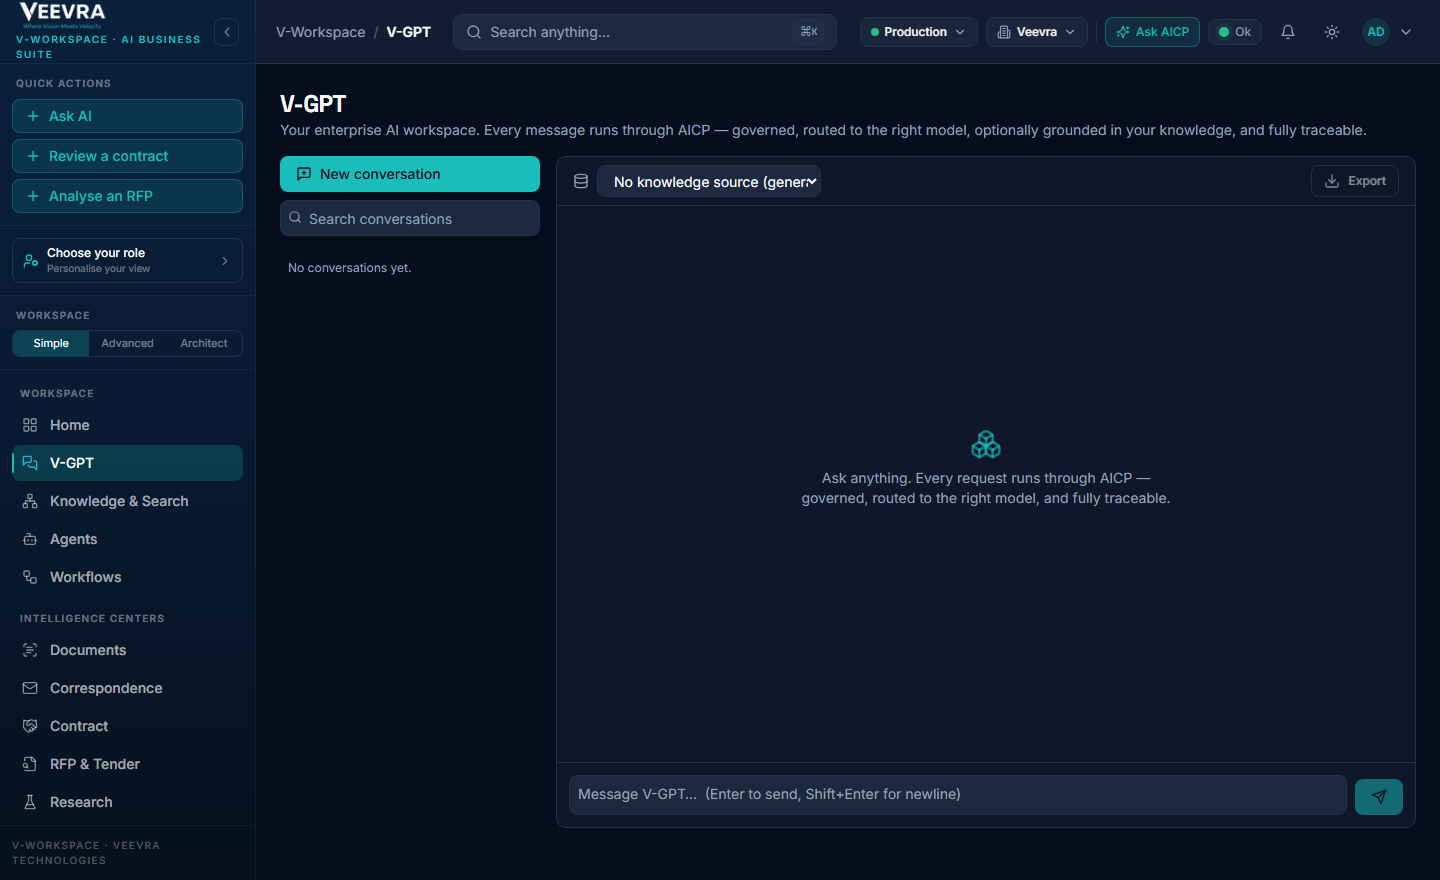Click the cubes icon in empty chat

(986, 444)
